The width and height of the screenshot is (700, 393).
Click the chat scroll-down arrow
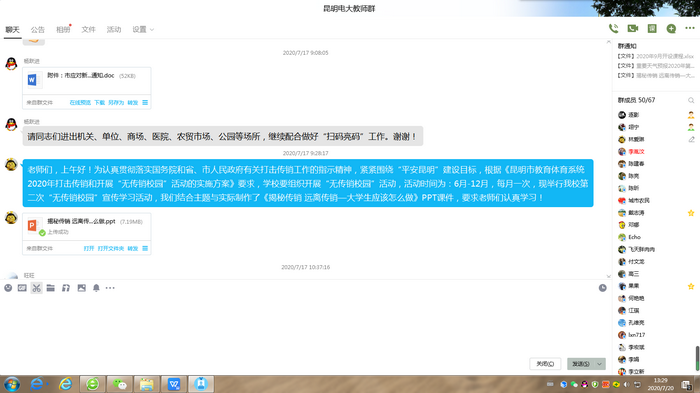[x=608, y=276]
